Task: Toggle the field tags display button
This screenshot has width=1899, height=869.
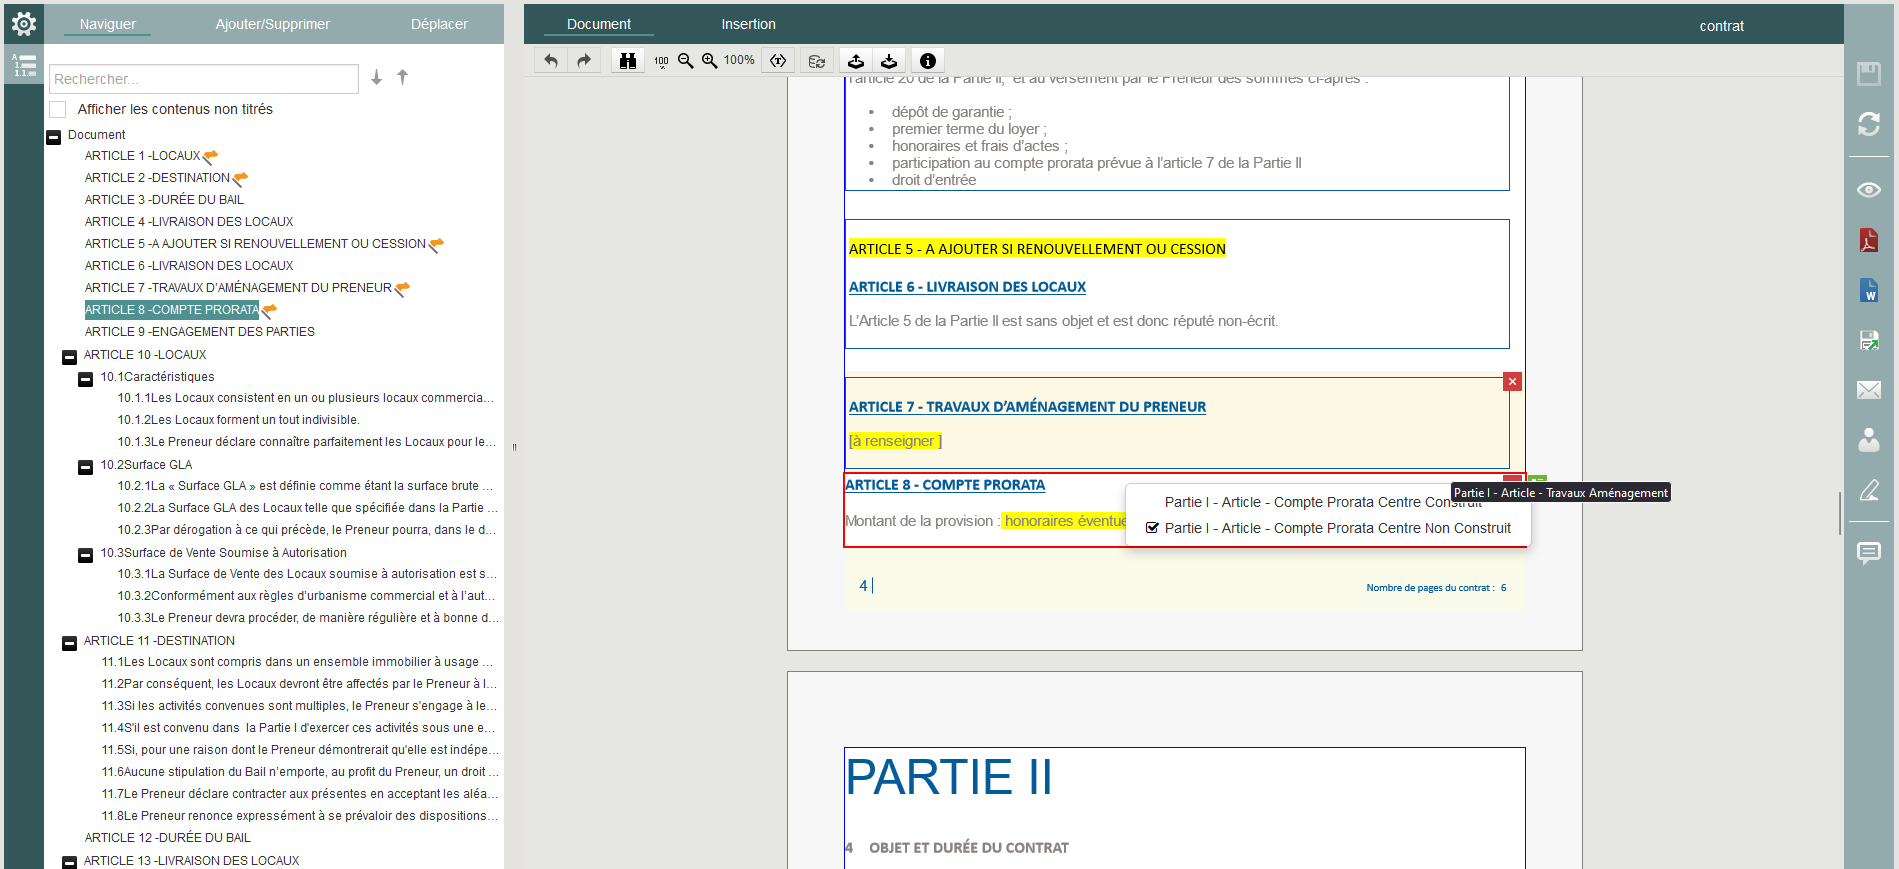Action: [778, 61]
